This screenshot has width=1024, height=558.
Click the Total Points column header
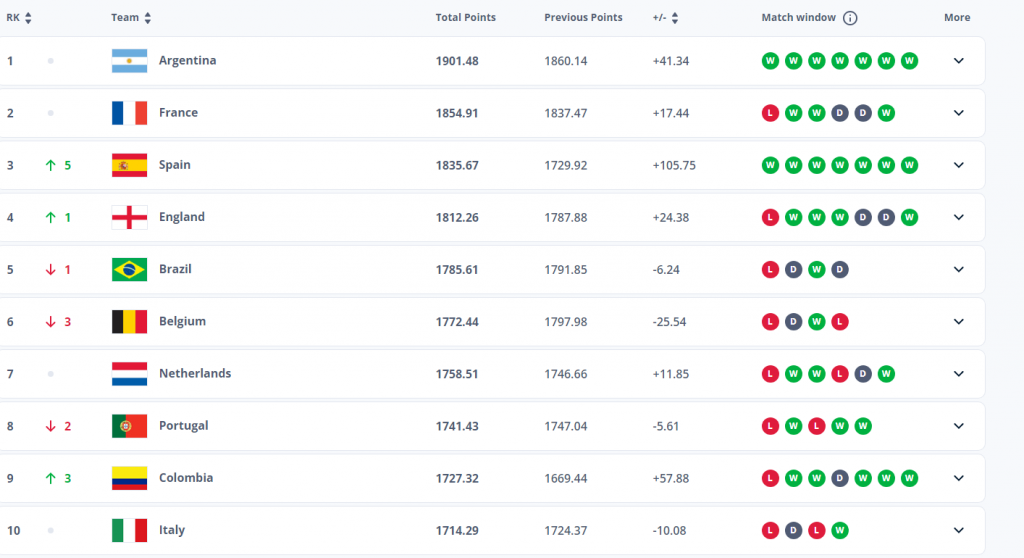point(465,18)
